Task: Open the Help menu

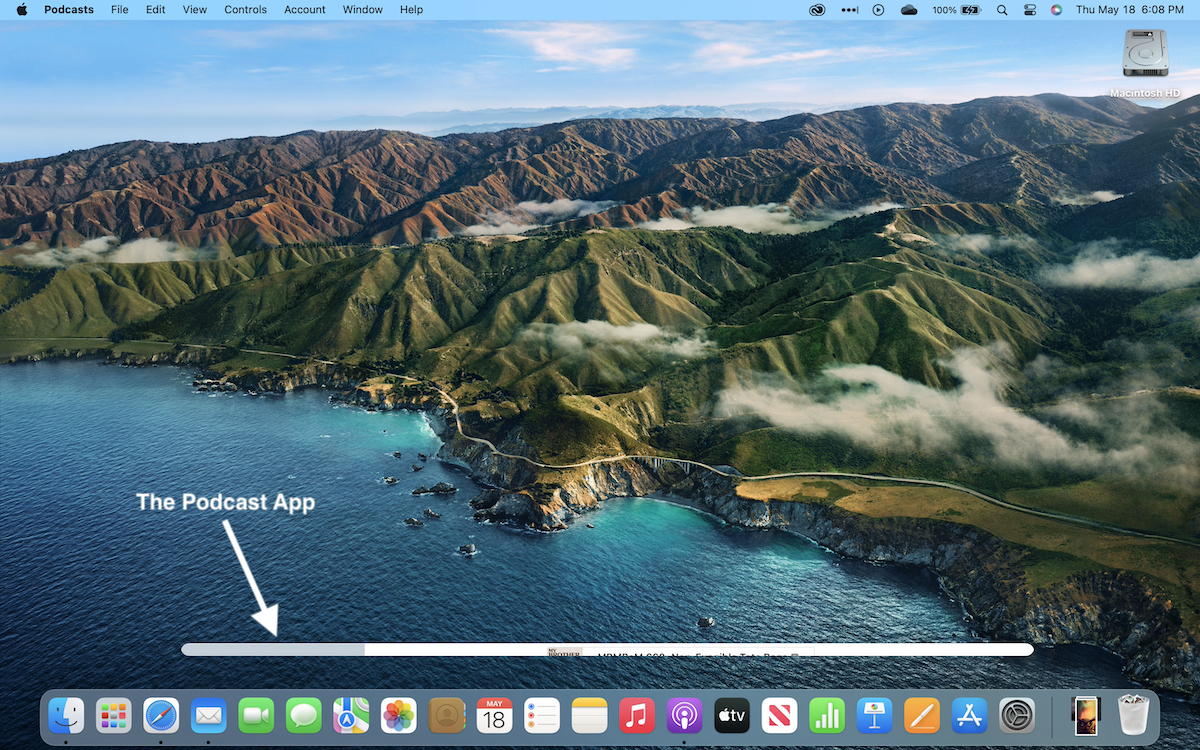Action: pos(411,9)
